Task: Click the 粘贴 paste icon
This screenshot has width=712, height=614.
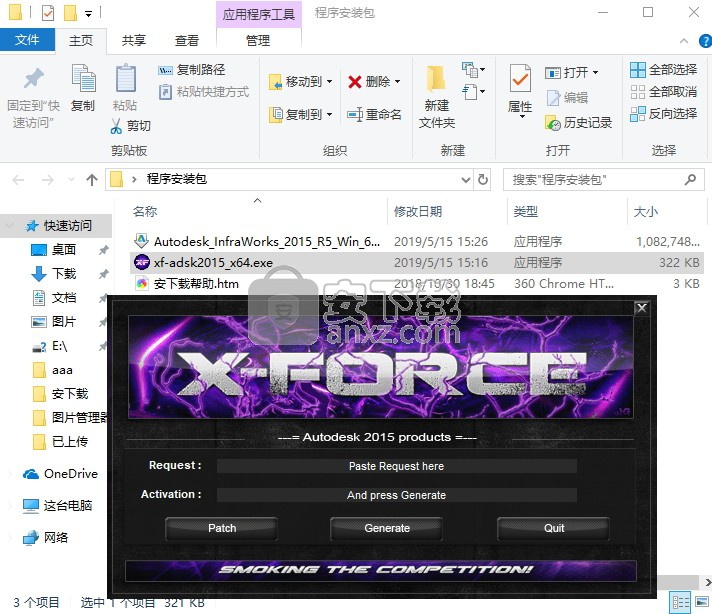Action: tap(125, 79)
